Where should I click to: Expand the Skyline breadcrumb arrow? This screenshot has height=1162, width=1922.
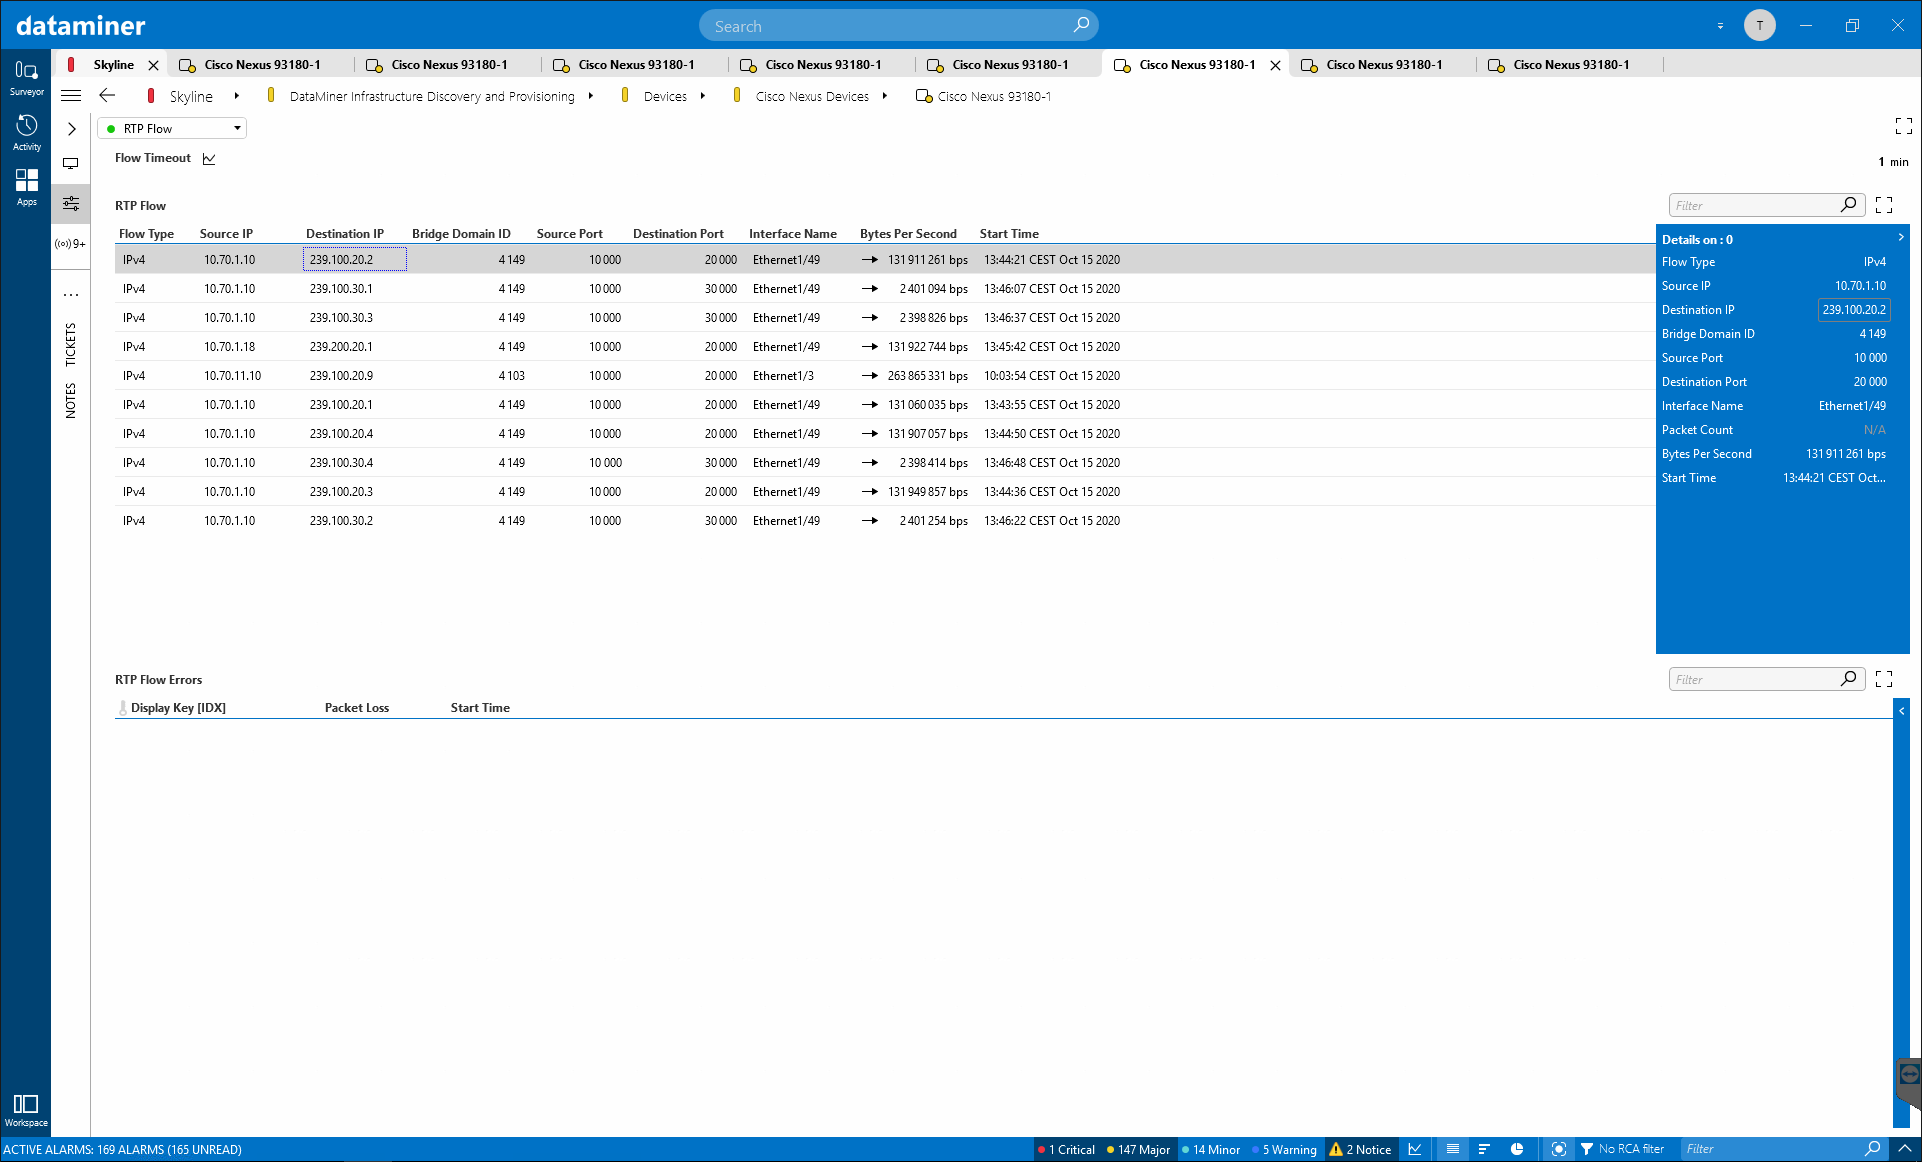coord(236,96)
